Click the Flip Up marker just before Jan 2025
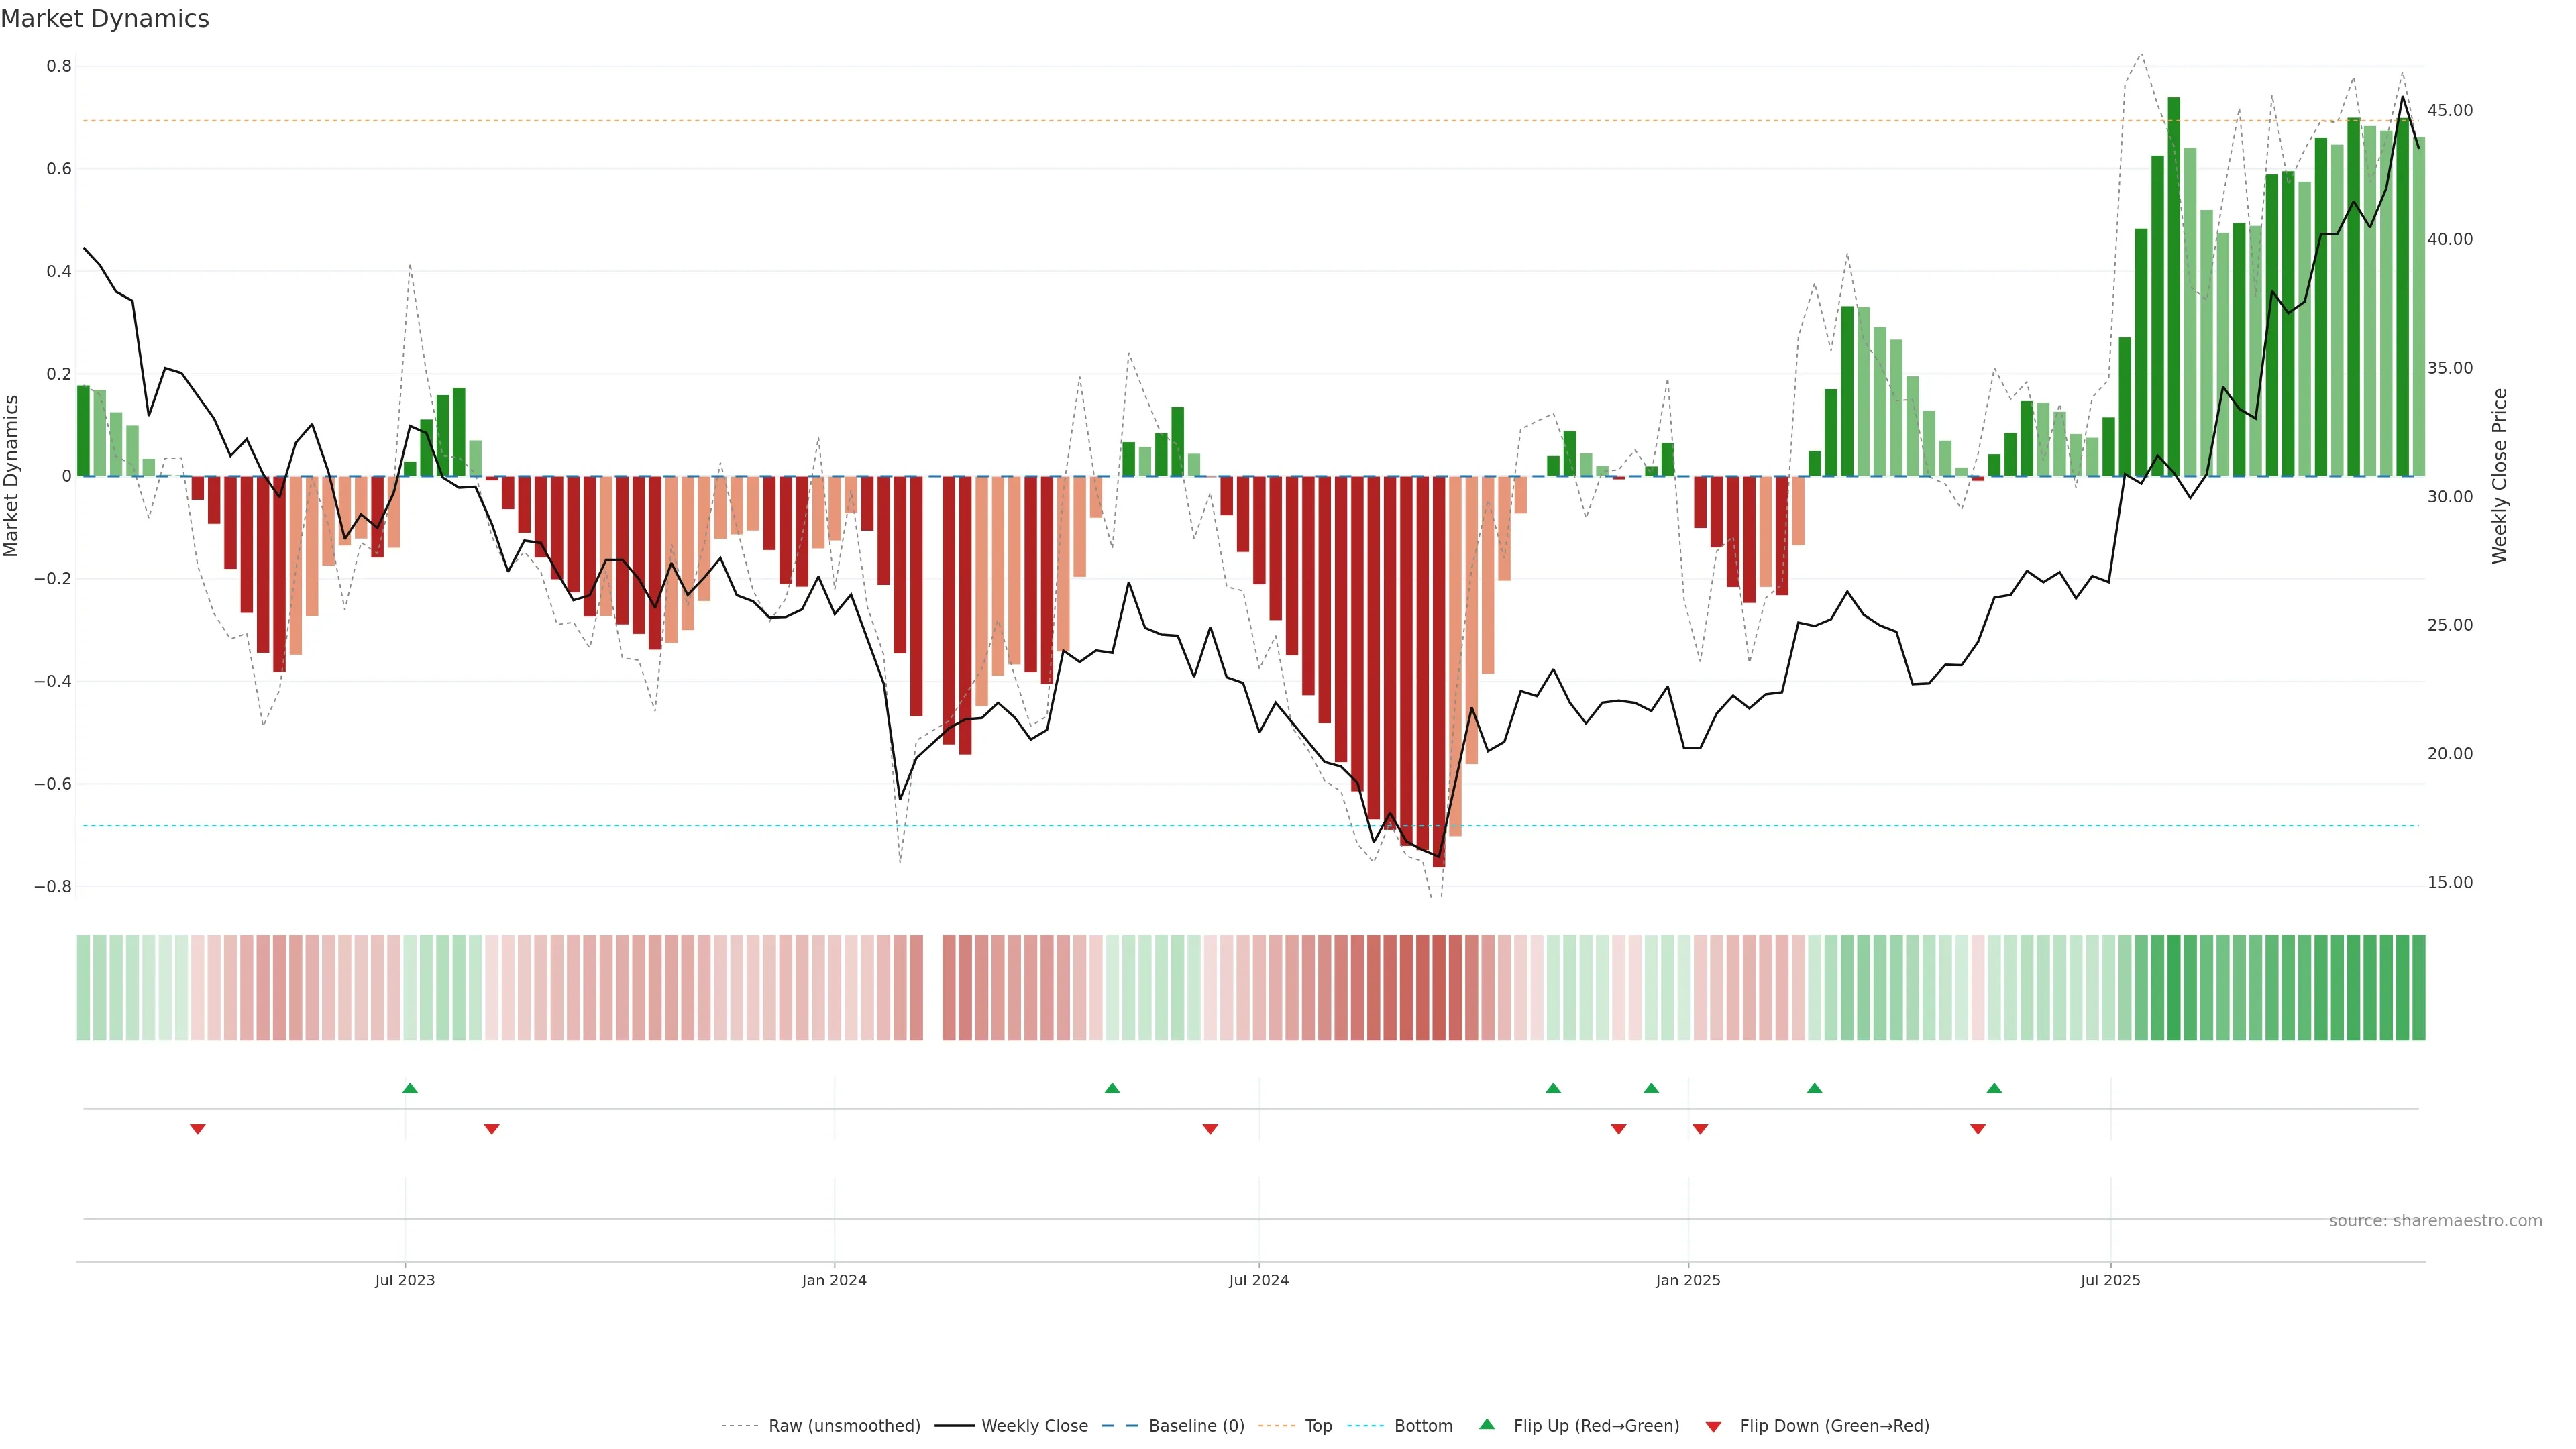The image size is (2576, 1449). pyautogui.click(x=1651, y=1088)
